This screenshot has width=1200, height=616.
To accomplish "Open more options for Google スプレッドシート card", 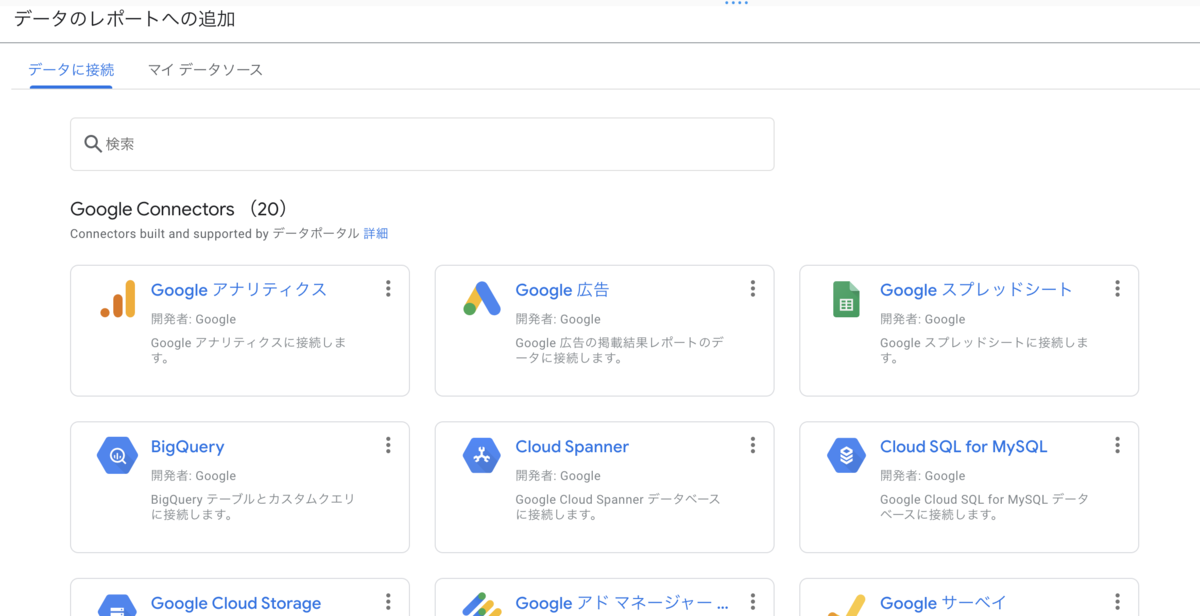I will pyautogui.click(x=1117, y=289).
